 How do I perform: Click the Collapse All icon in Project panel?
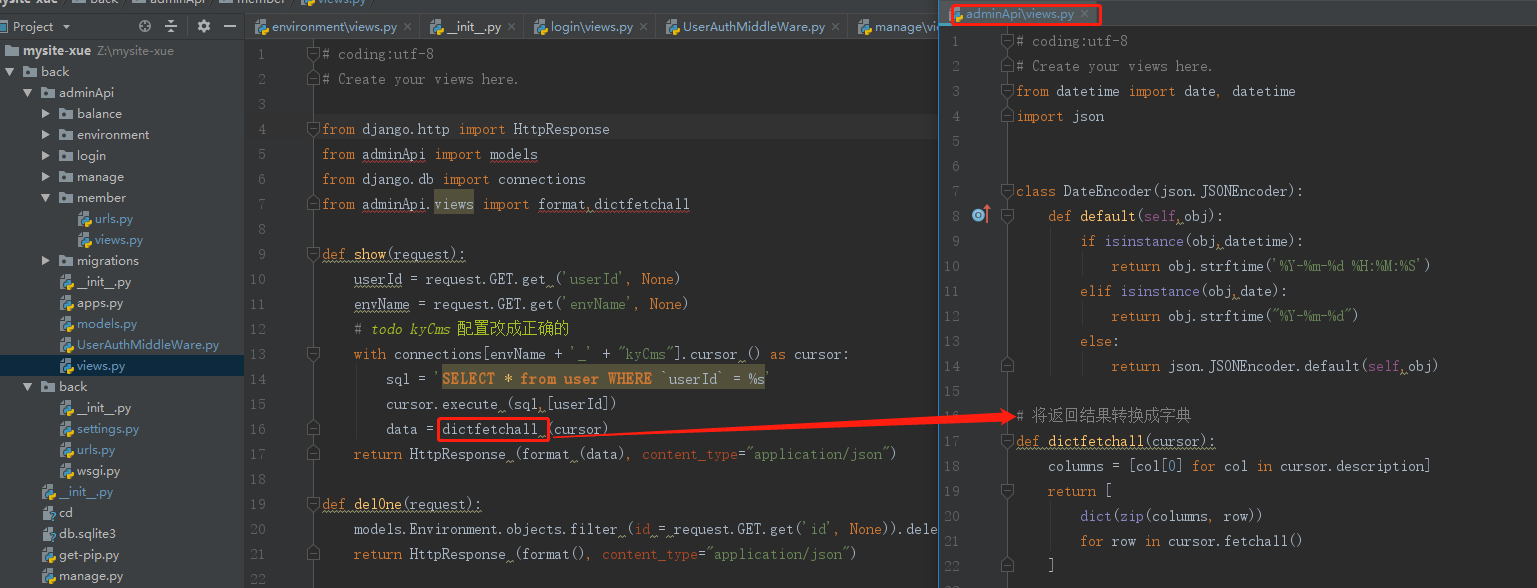coord(171,26)
